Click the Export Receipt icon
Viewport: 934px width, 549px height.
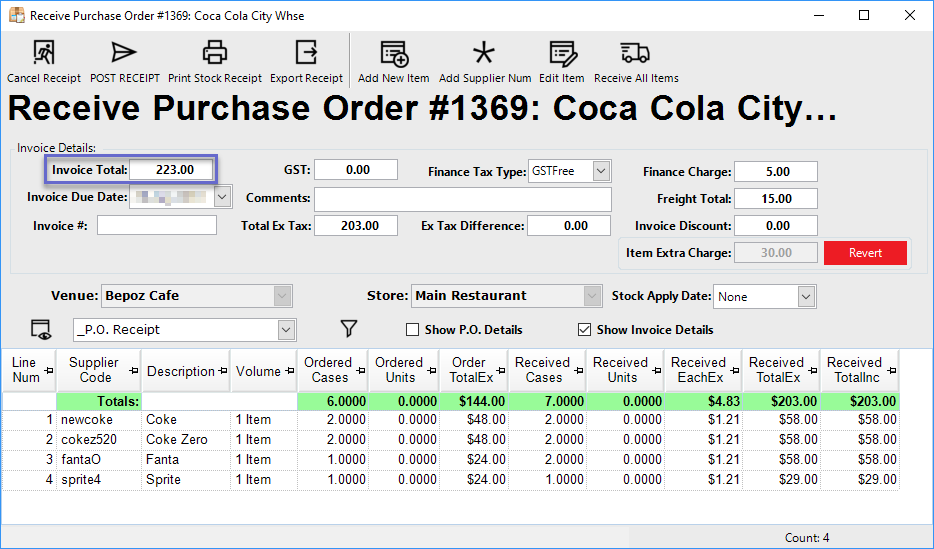306,54
